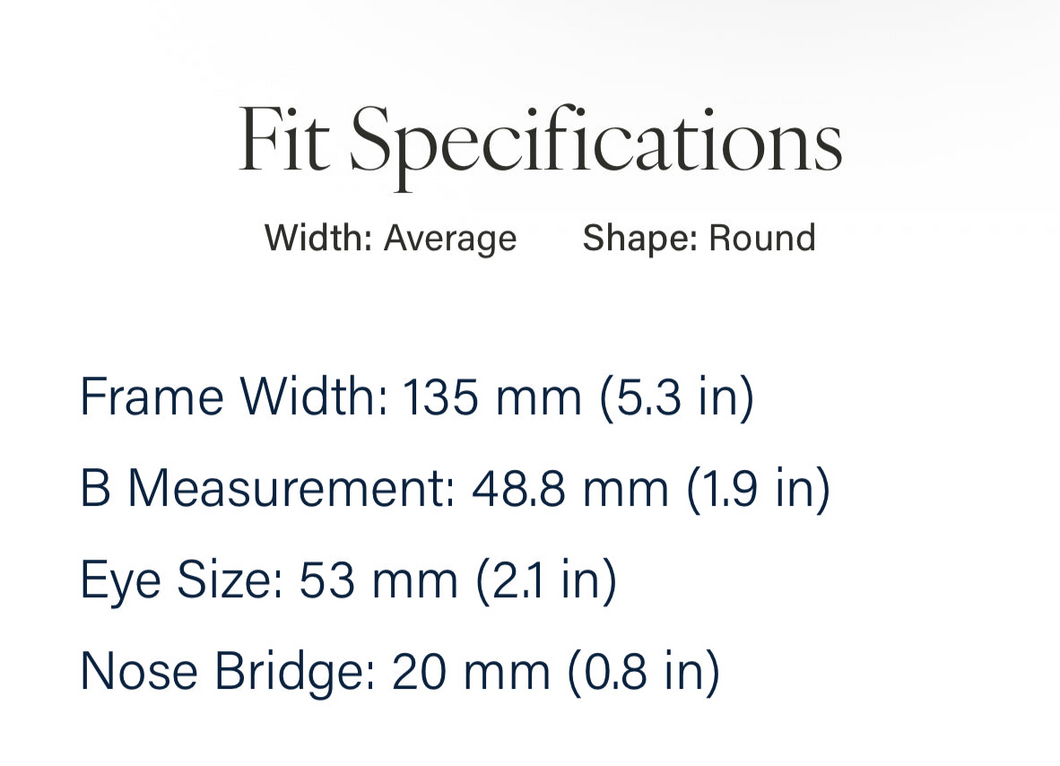The height and width of the screenshot is (766, 1060).
Task: Click the word "Fit" in the heading
Action: [x=285, y=139]
